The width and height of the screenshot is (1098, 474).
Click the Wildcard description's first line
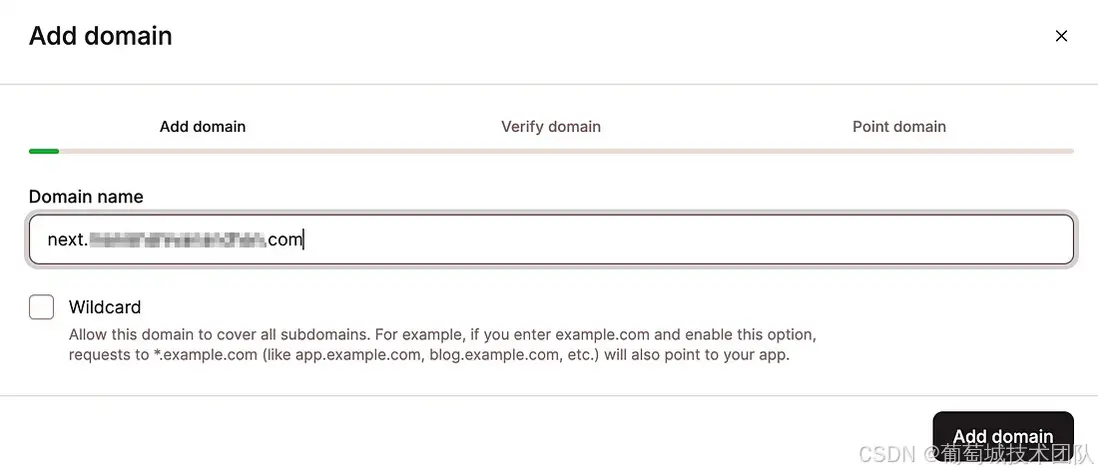[442, 334]
